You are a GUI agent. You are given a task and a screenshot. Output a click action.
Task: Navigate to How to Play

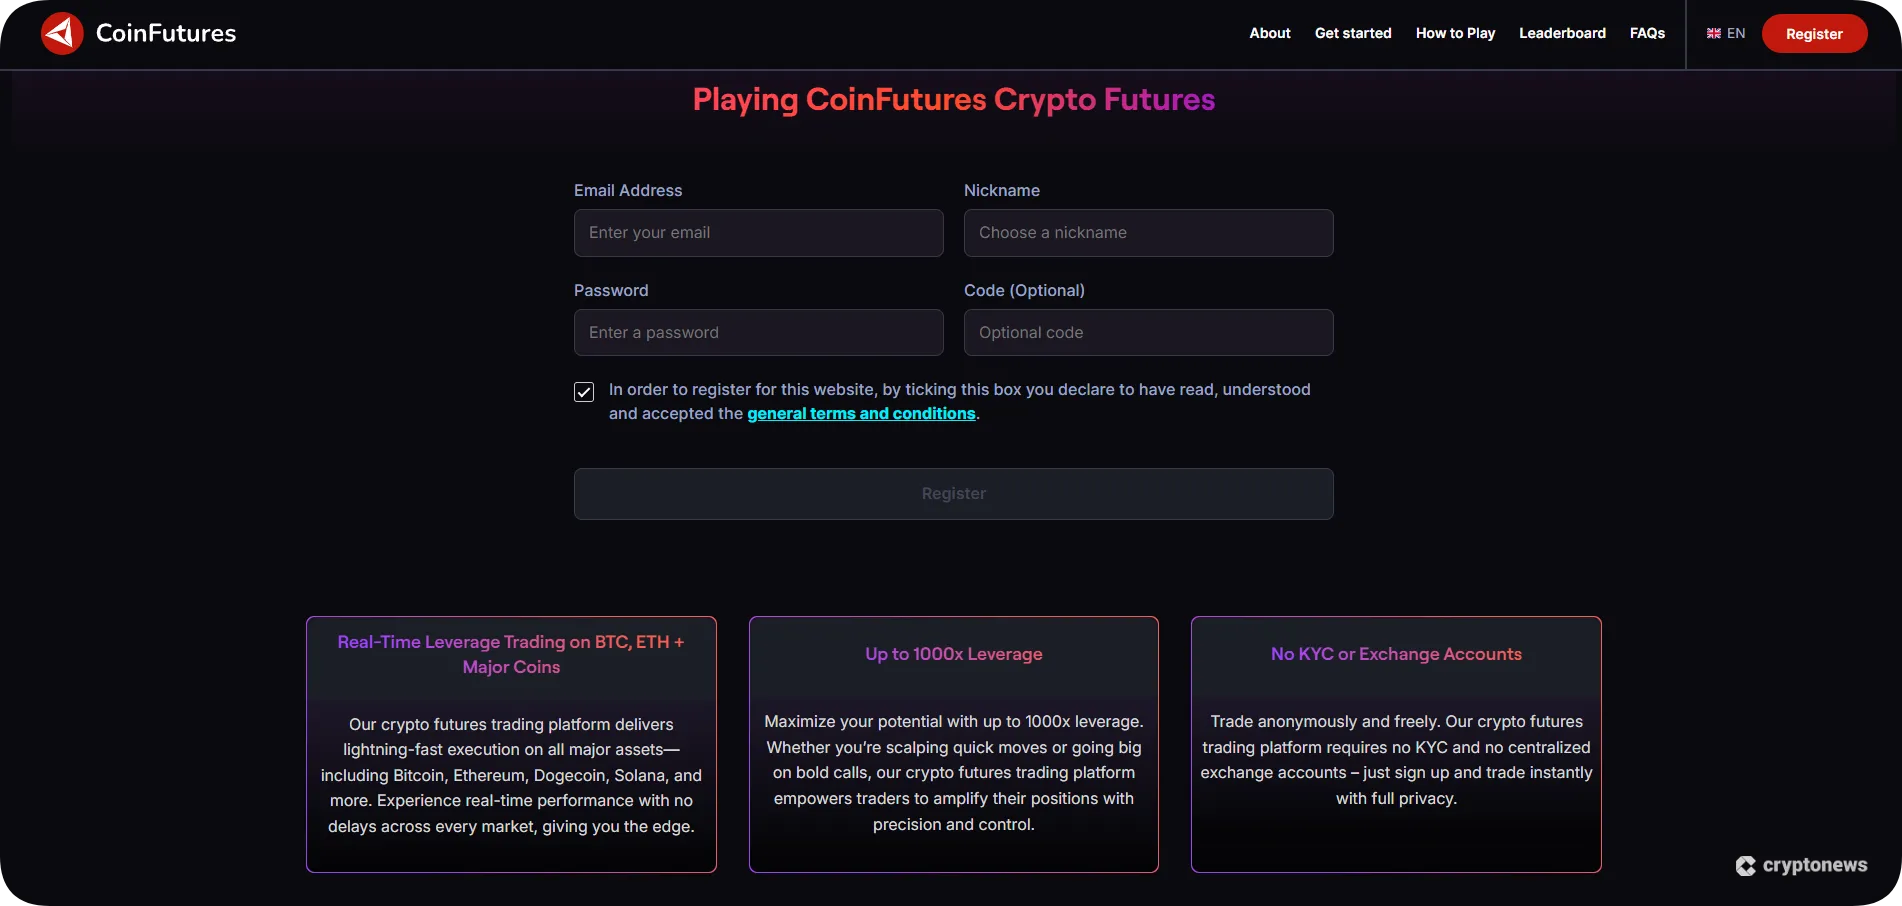click(x=1455, y=33)
